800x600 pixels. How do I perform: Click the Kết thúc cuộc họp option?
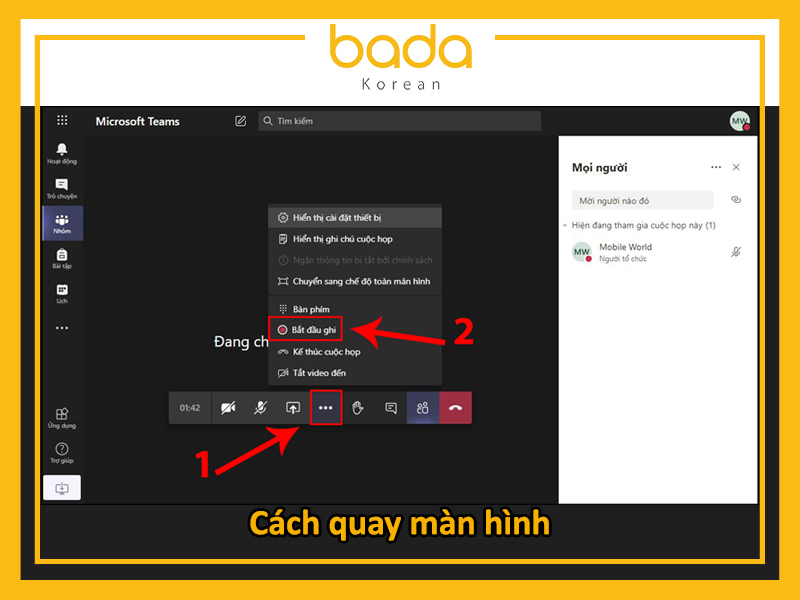click(x=325, y=352)
